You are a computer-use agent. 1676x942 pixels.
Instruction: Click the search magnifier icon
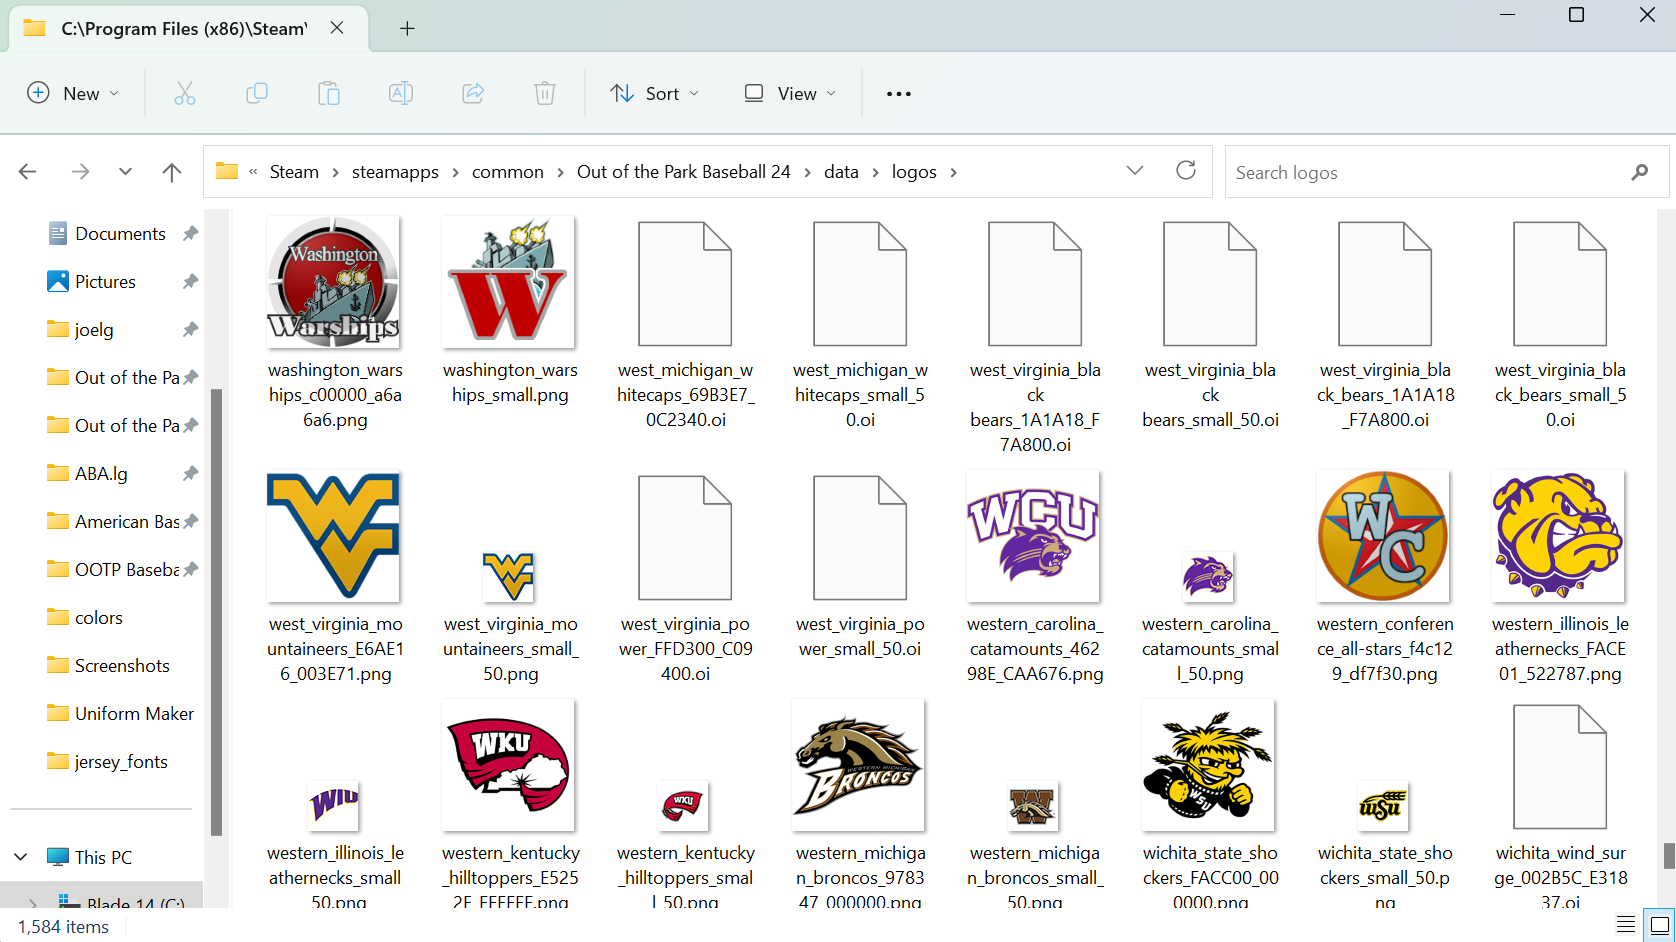1639,172
